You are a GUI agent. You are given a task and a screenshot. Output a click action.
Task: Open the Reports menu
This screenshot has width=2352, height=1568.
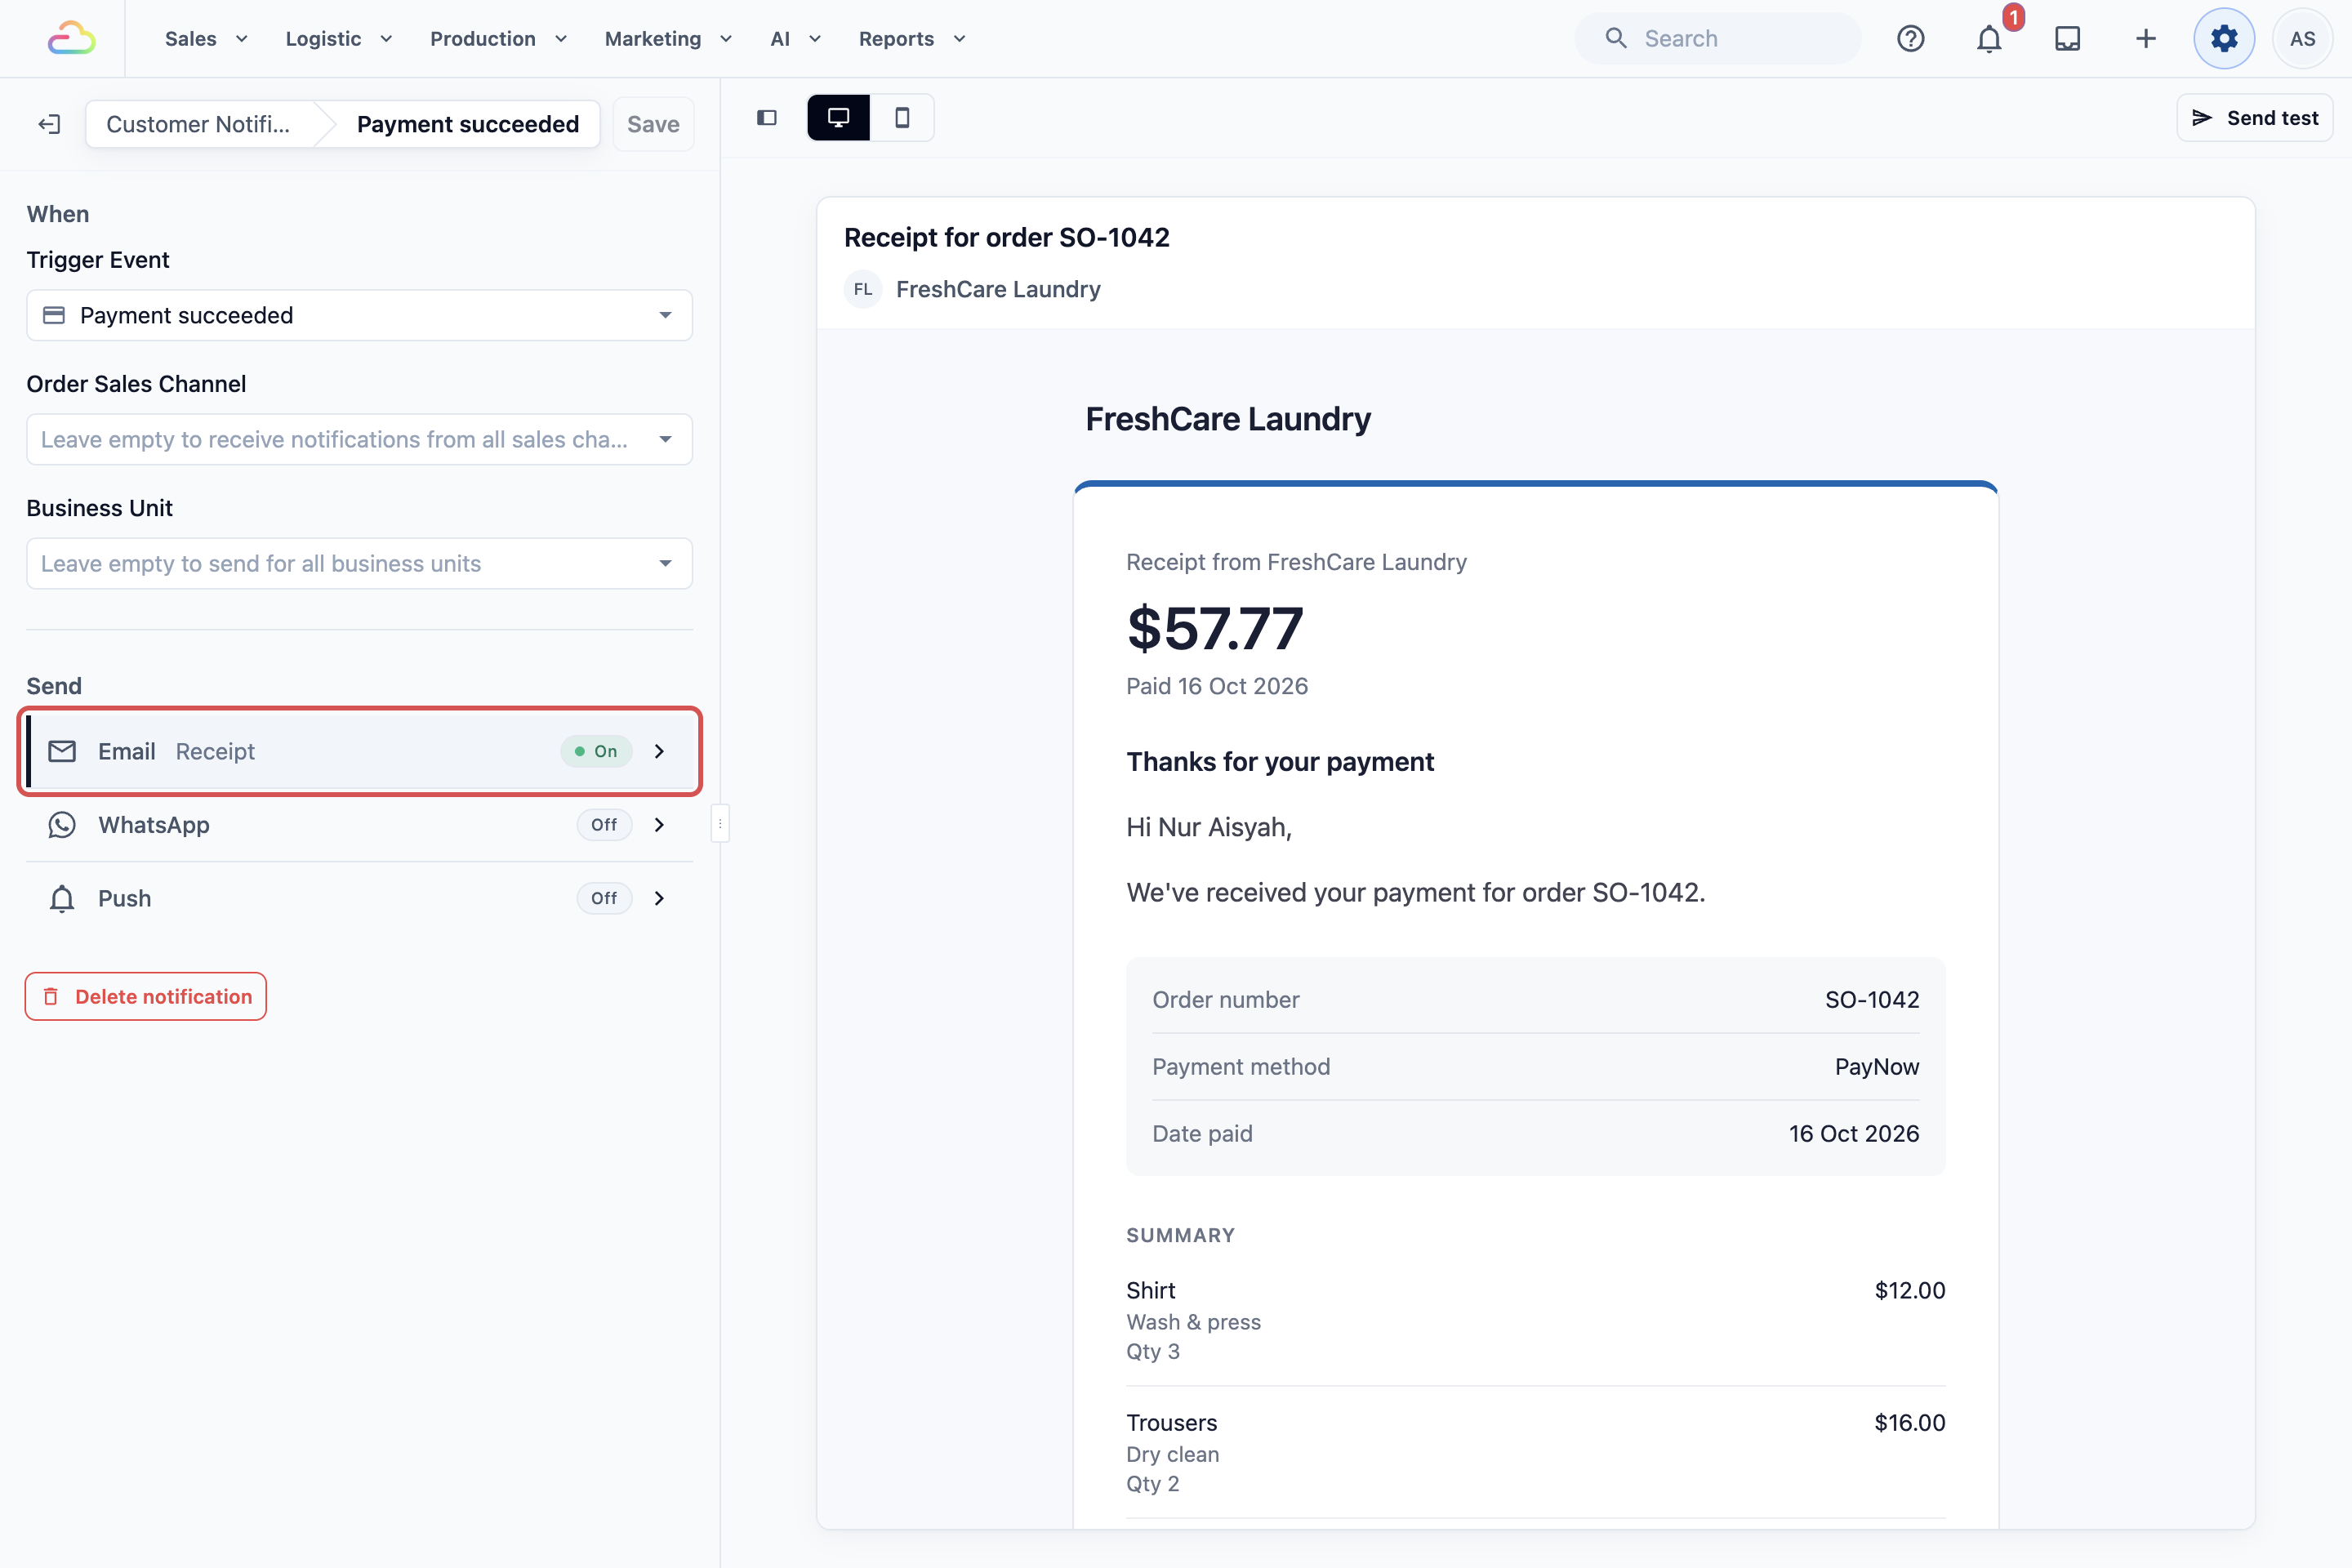912,38
